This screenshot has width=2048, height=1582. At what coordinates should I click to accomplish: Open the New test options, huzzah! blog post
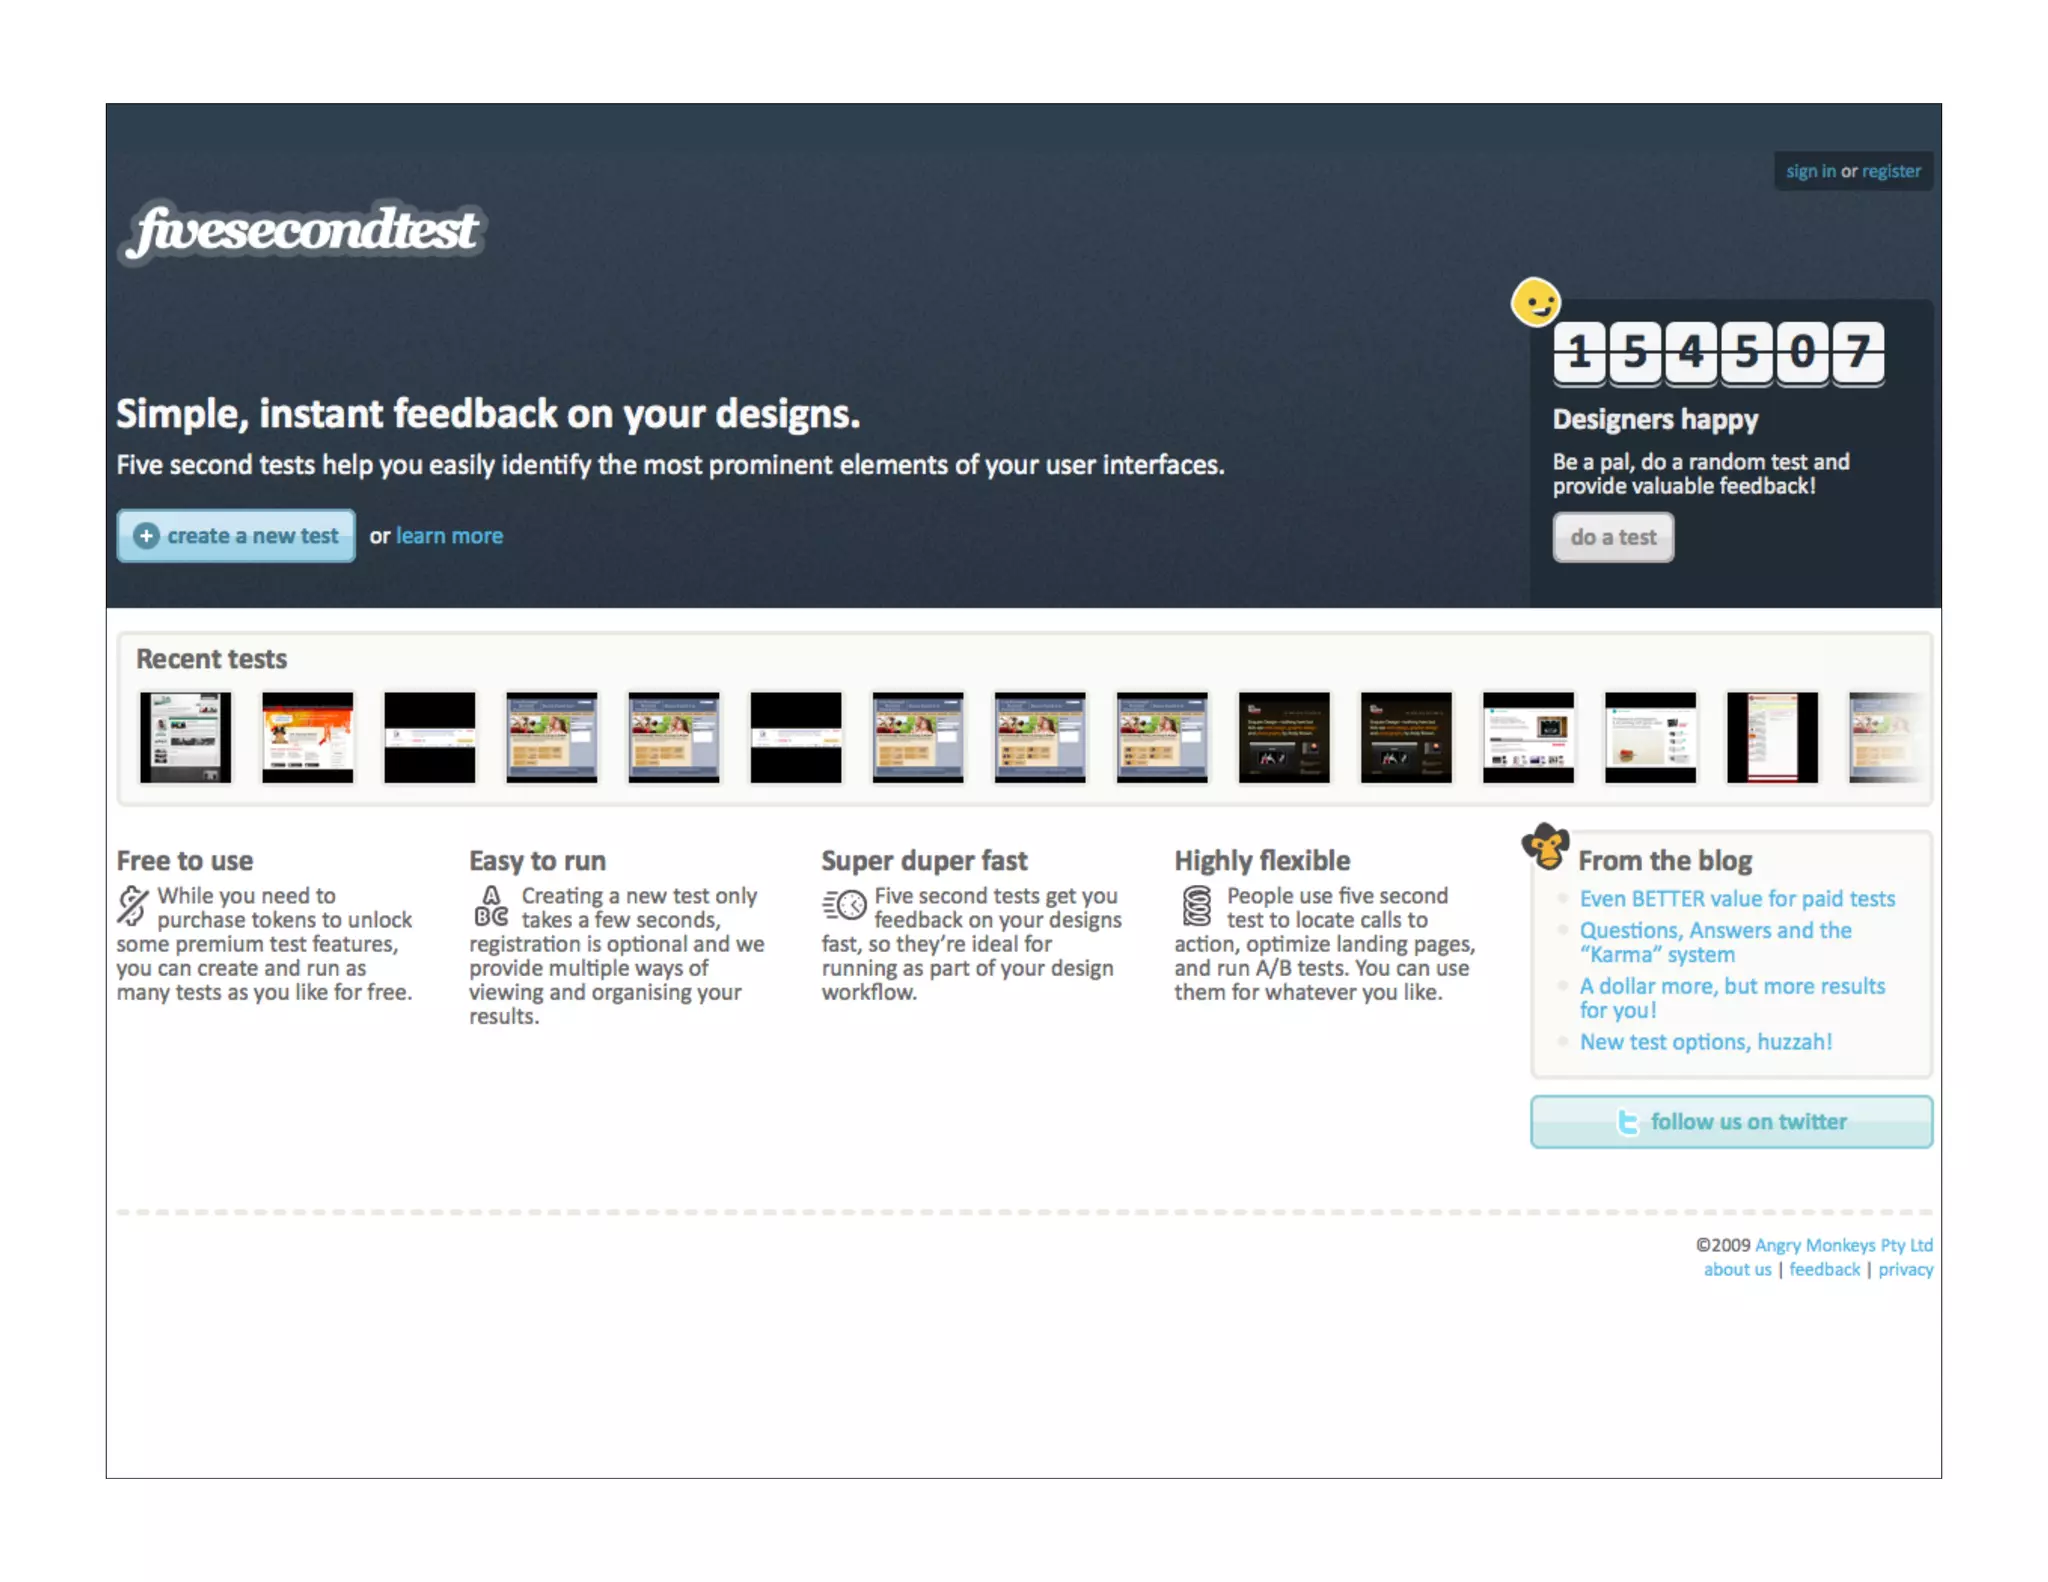[x=1705, y=1042]
